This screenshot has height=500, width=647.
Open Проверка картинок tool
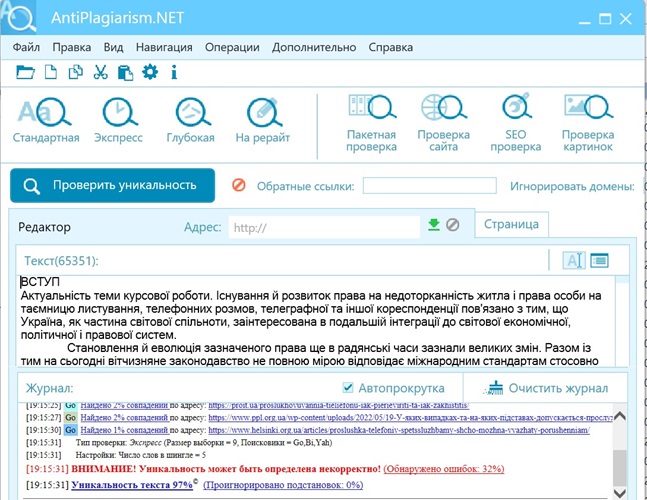tap(588, 123)
